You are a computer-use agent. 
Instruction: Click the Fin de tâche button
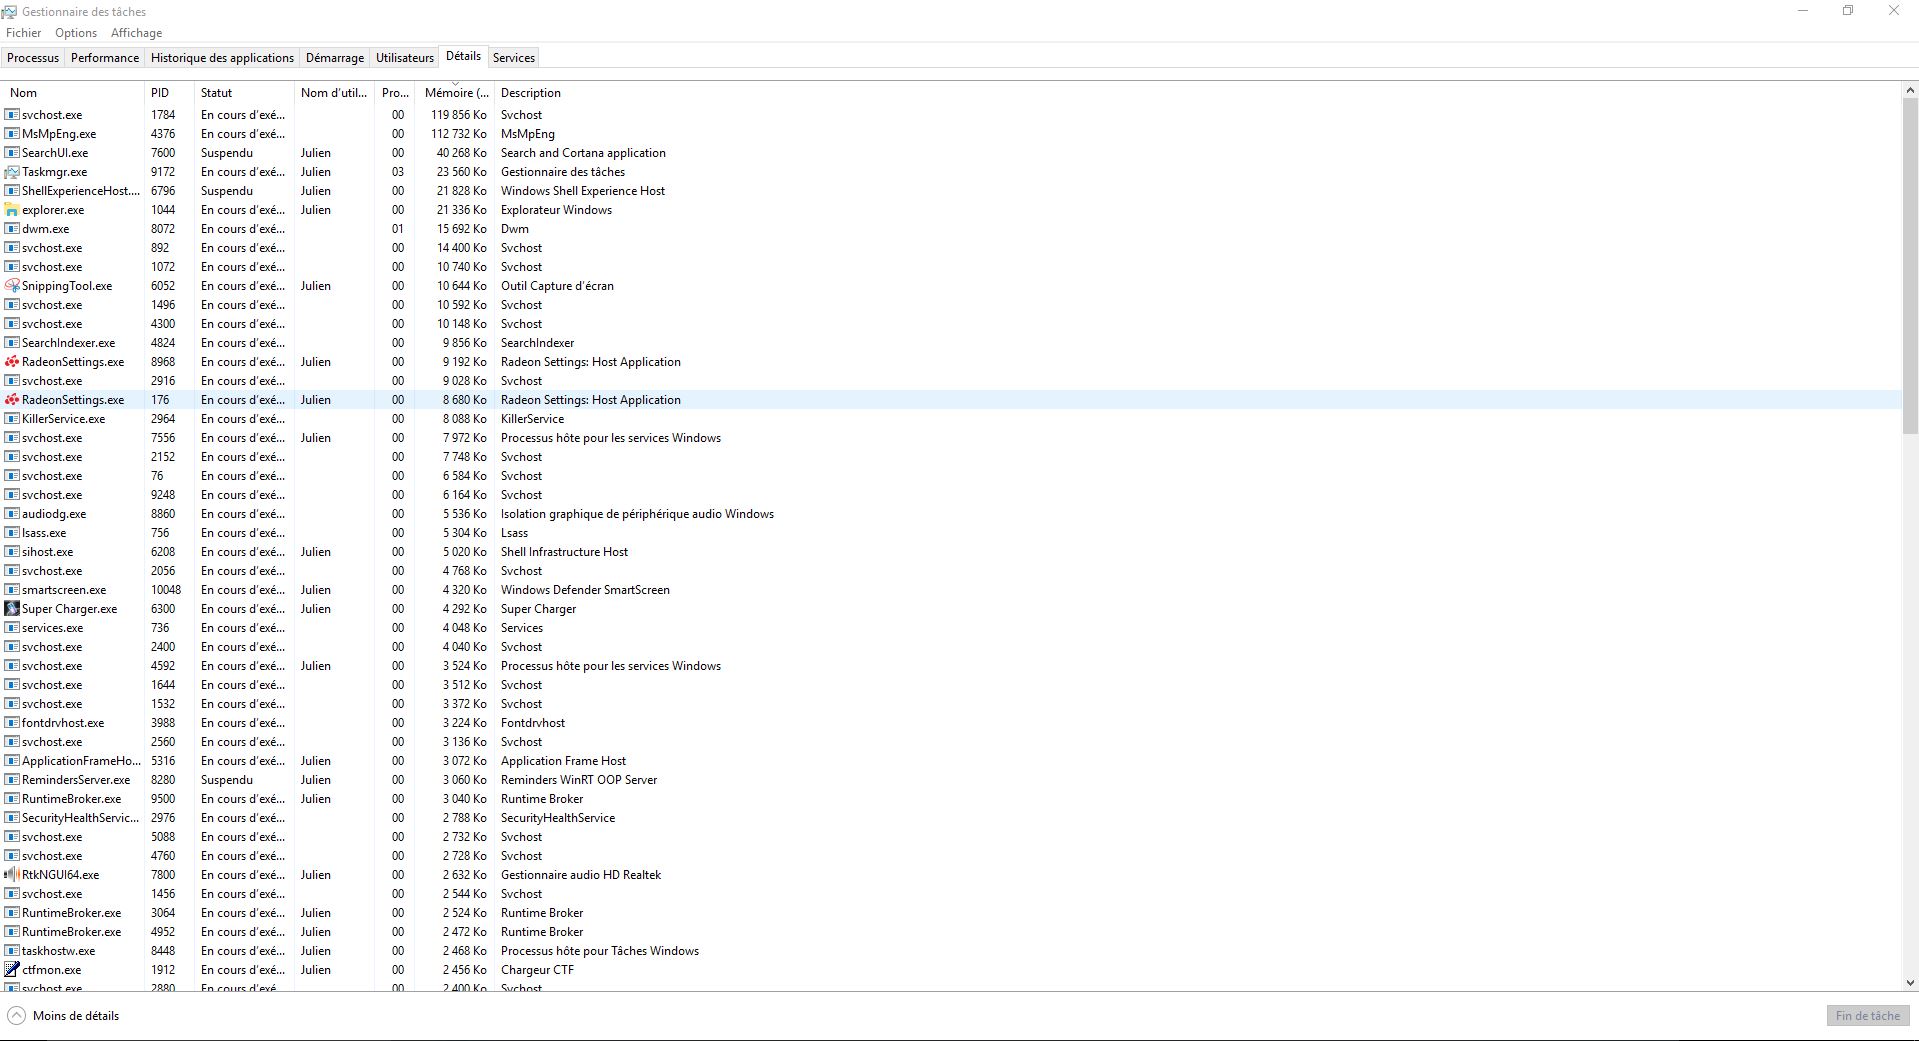click(x=1868, y=1016)
